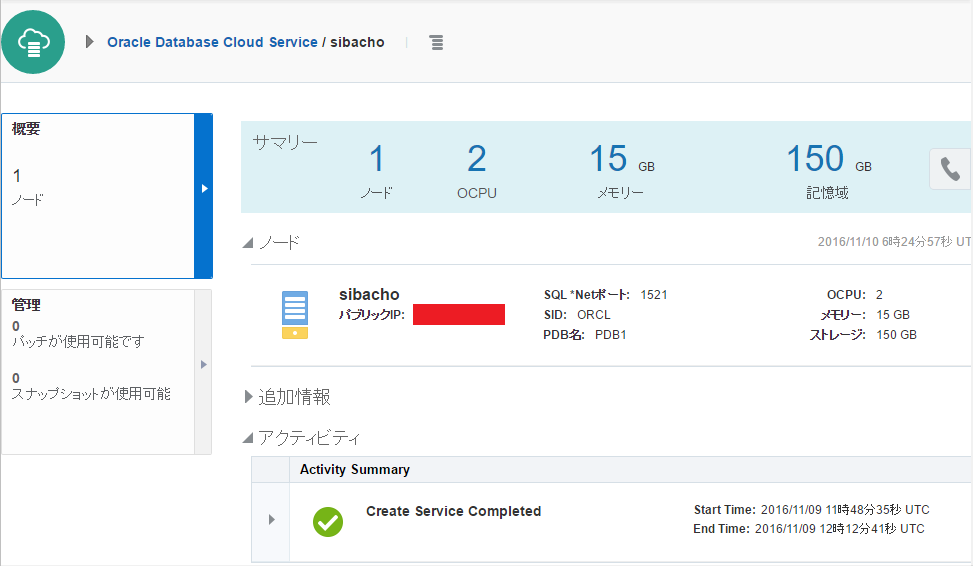The height and width of the screenshot is (566, 973).
Task: Click the blue arrow on the 概要 tile
Action: pyautogui.click(x=203, y=189)
